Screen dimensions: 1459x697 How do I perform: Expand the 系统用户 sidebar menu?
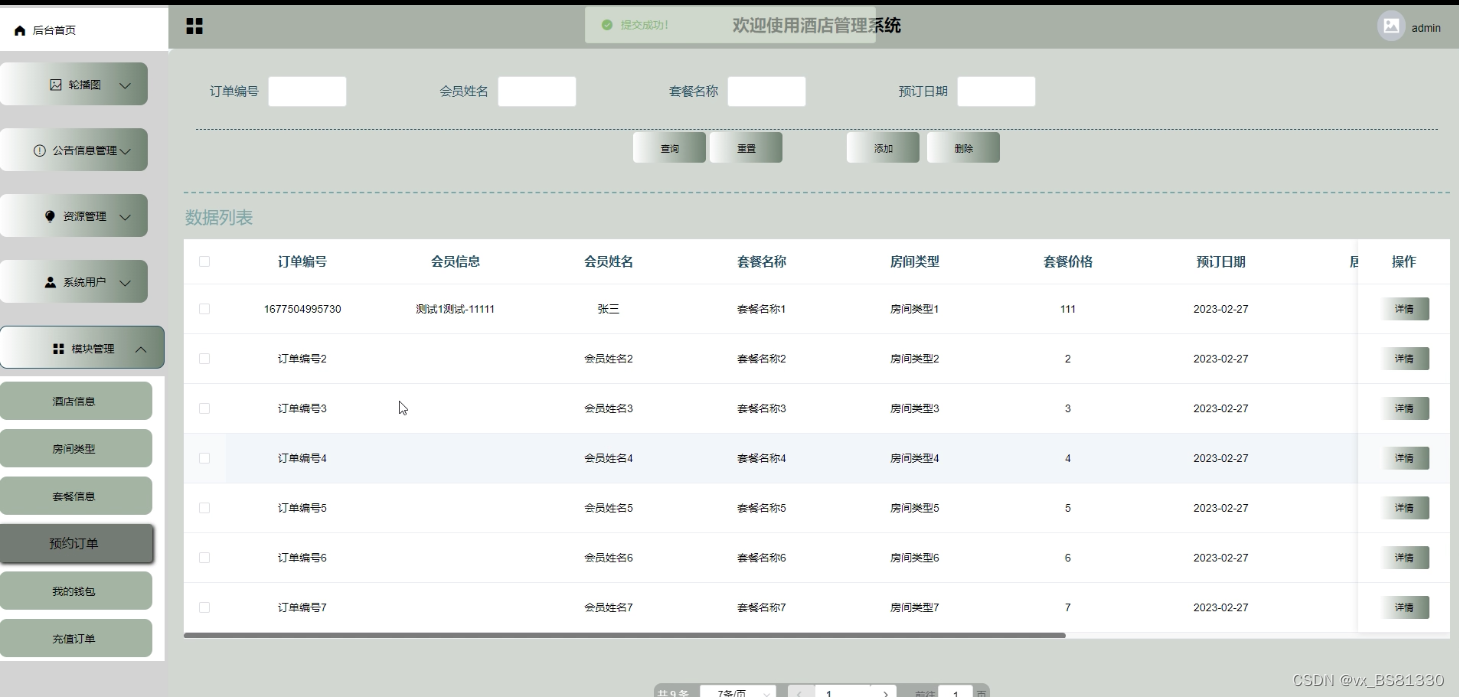(74, 282)
